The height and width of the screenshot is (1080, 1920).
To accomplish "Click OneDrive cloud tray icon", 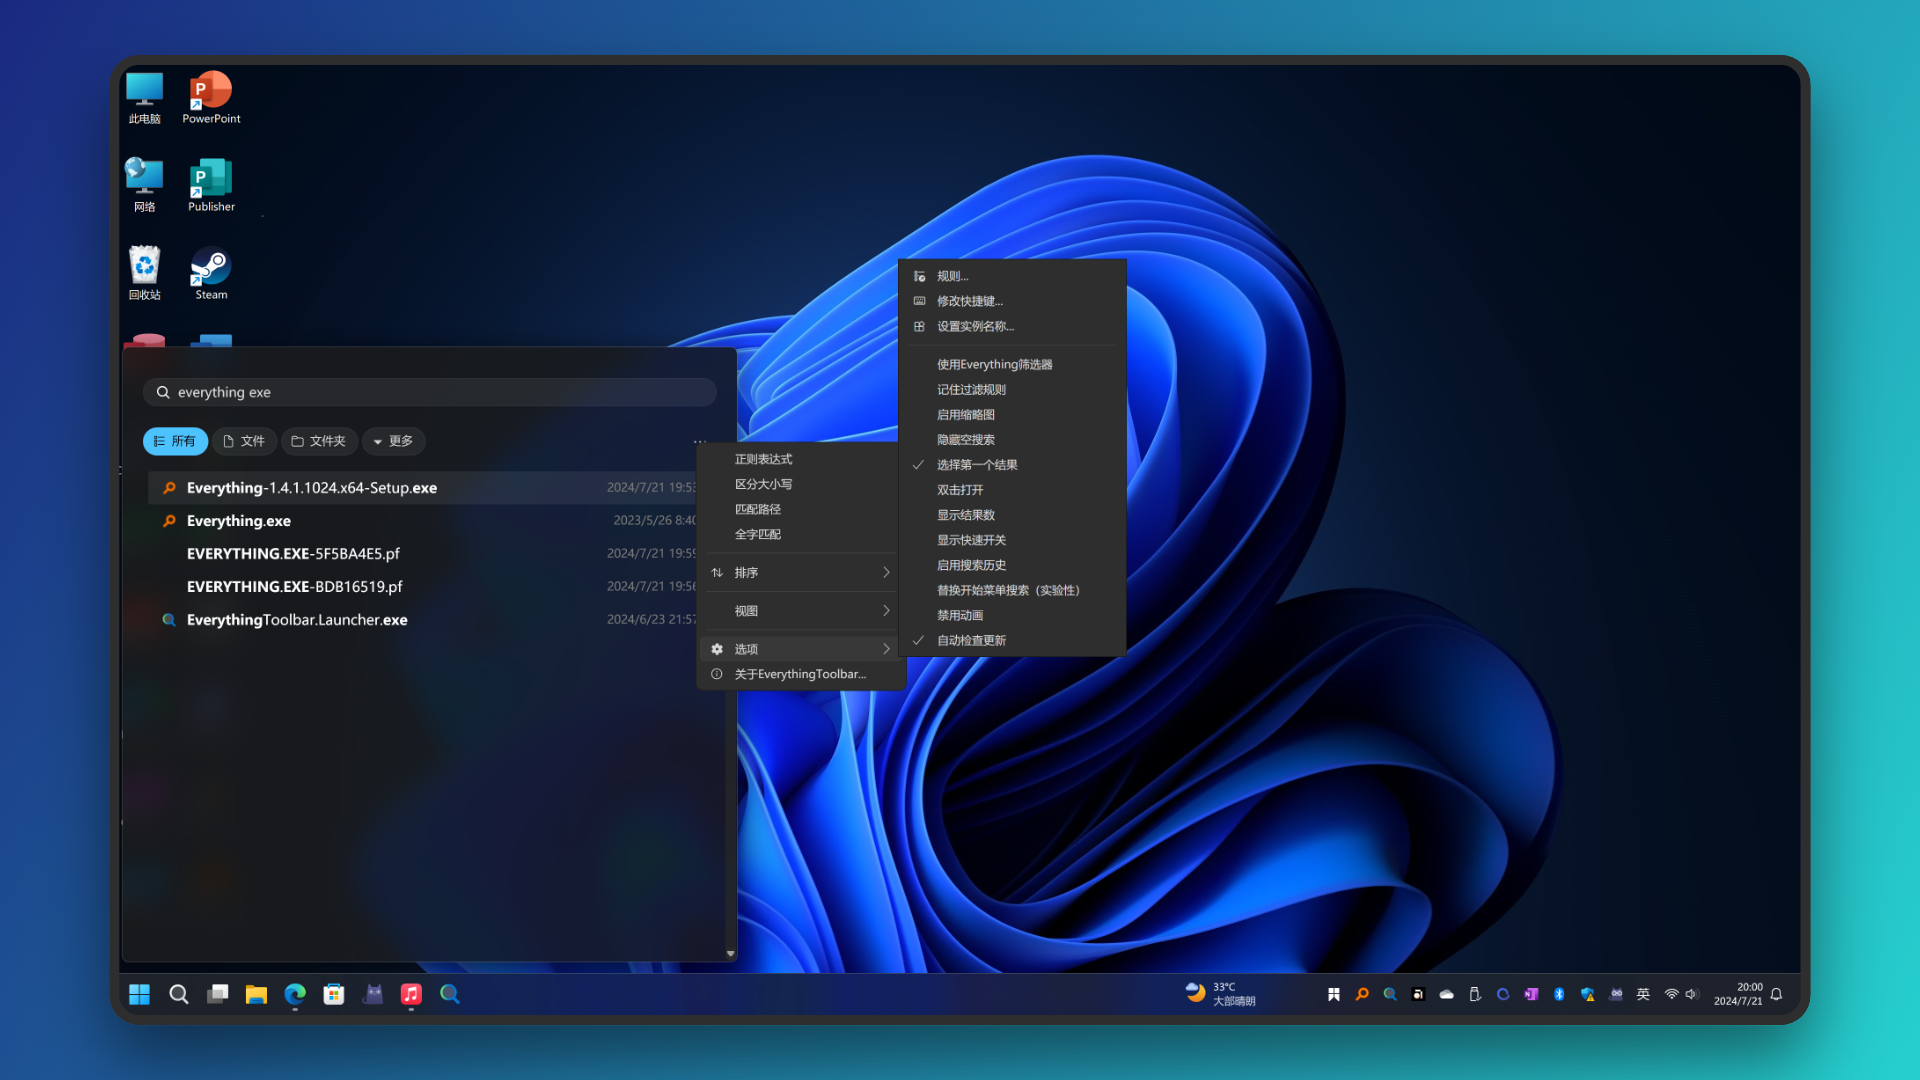I will tap(1446, 994).
